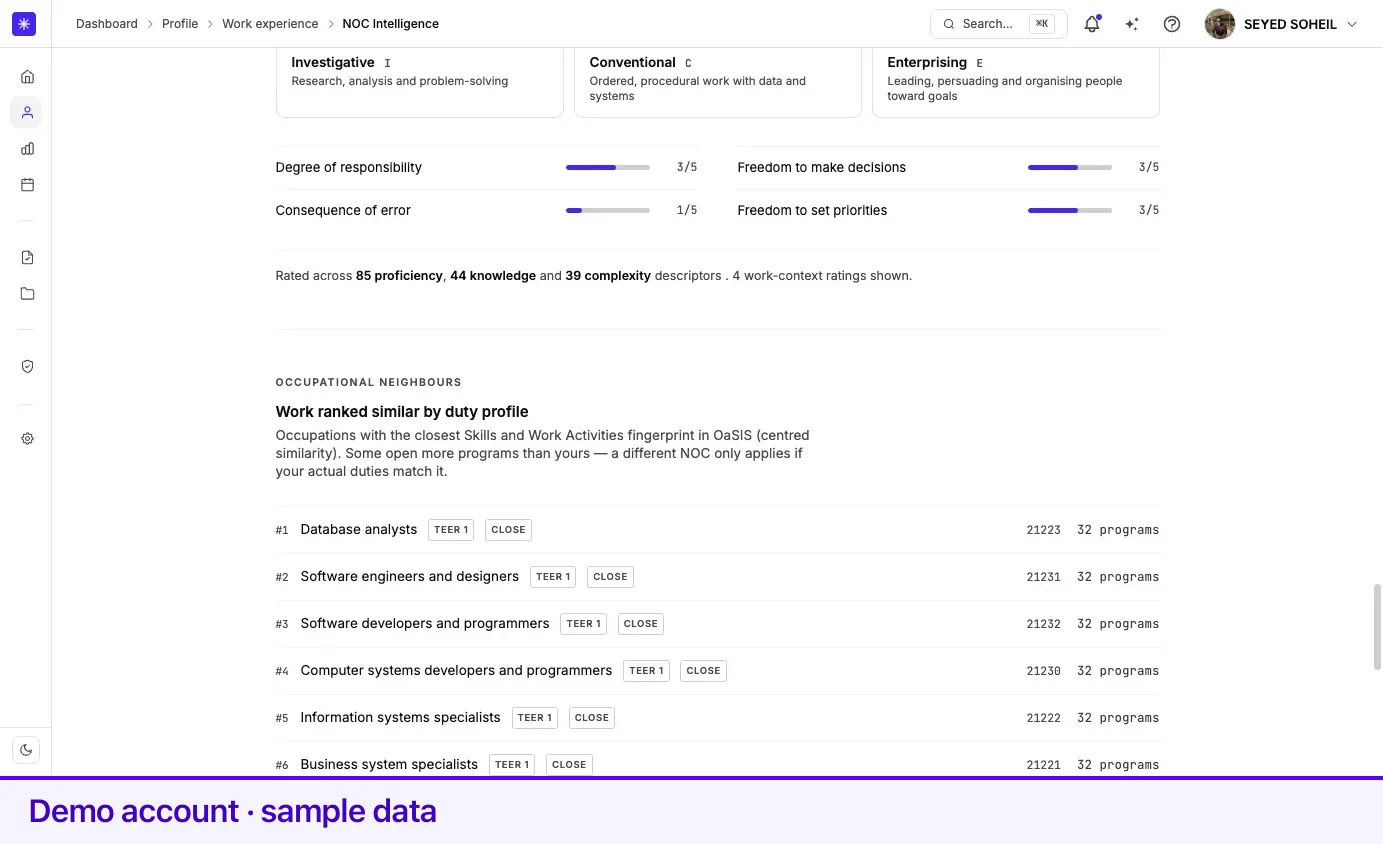Select the Profile person icon in the sidebar
The image size is (1383, 844).
27,113
